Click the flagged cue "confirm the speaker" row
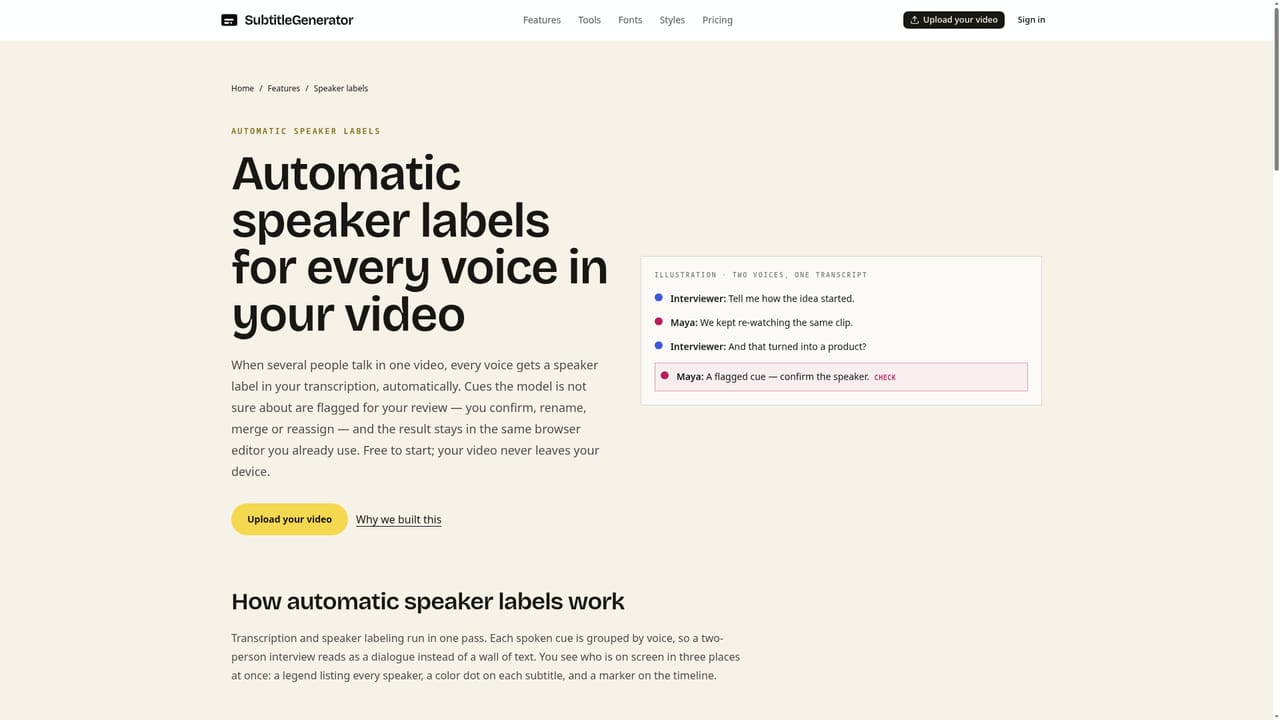Screen dimensions: 1280x720 click(x=841, y=377)
